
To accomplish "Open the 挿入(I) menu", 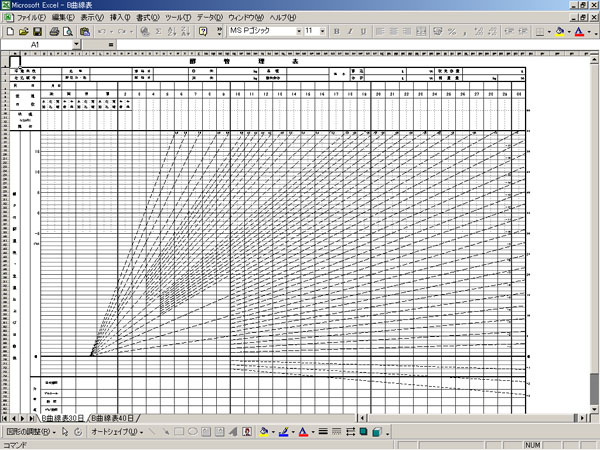I will pyautogui.click(x=120, y=18).
